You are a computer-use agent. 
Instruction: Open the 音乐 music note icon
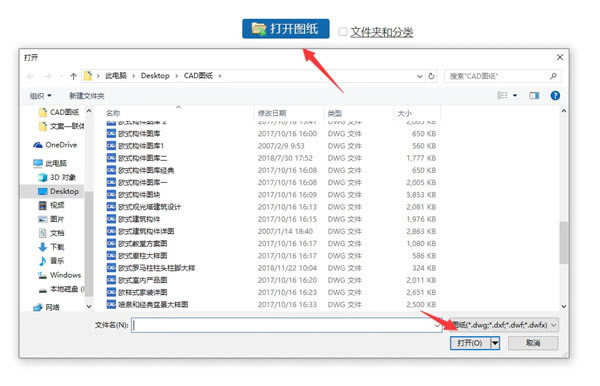tap(43, 261)
